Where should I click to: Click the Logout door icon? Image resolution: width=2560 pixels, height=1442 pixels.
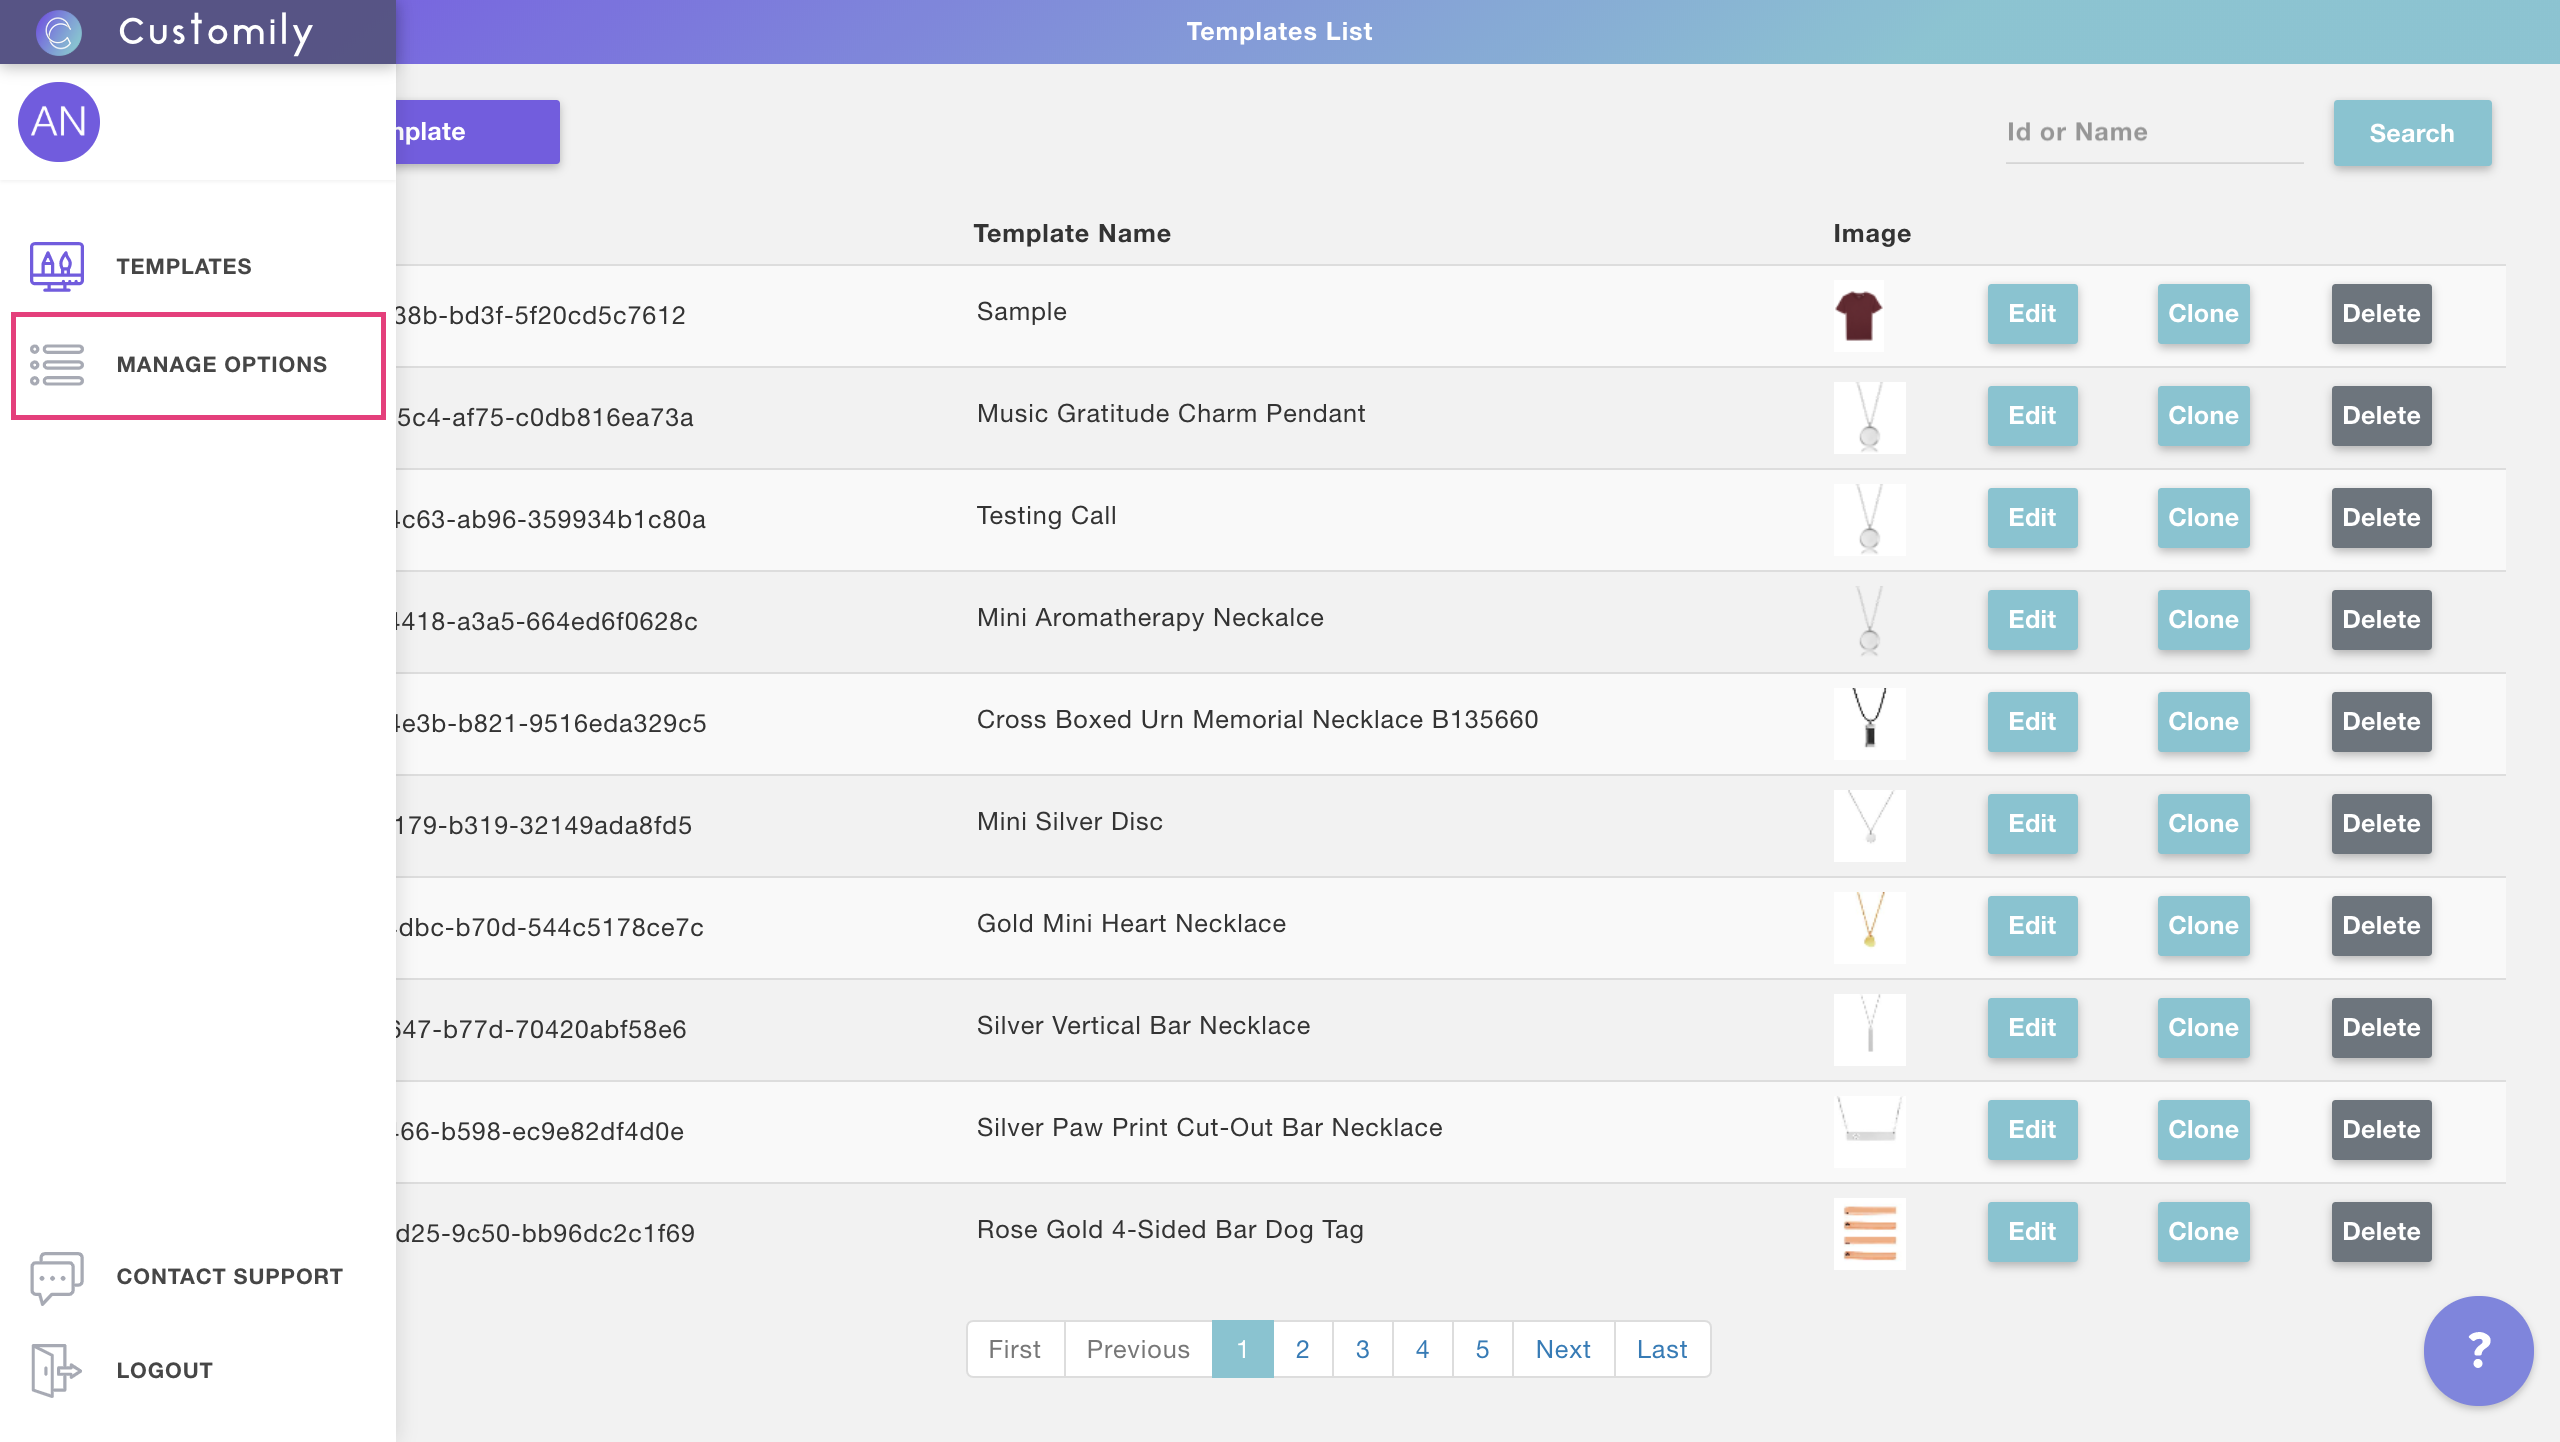click(55, 1370)
